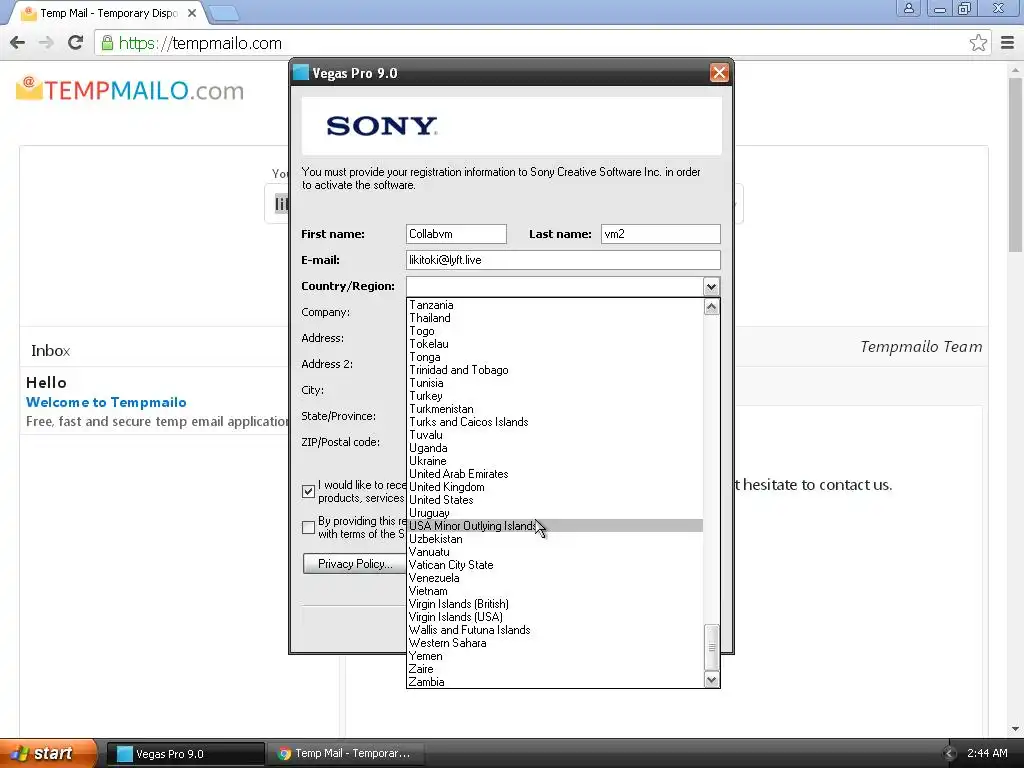Click the E-mail input field
The image size is (1024, 768).
[x=563, y=260]
